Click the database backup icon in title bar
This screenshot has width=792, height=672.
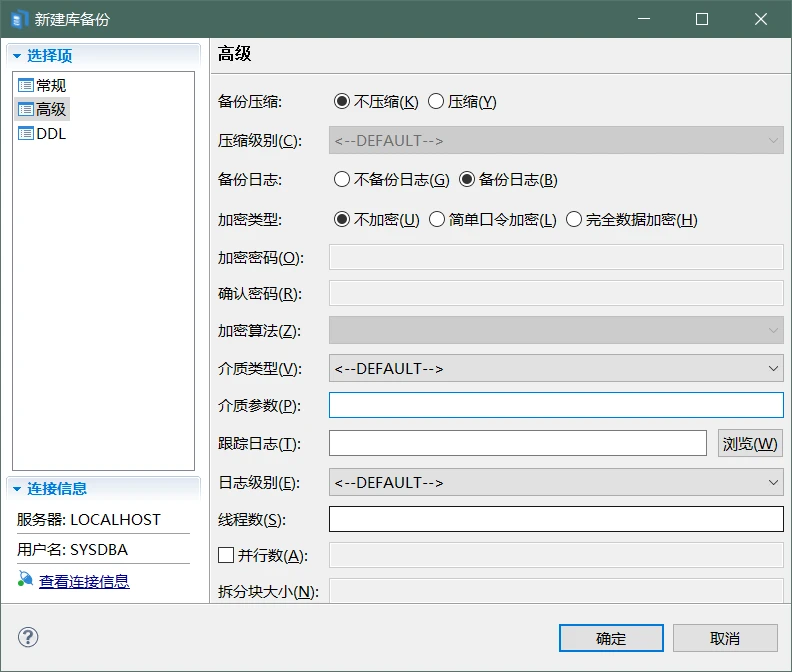pyautogui.click(x=18, y=19)
